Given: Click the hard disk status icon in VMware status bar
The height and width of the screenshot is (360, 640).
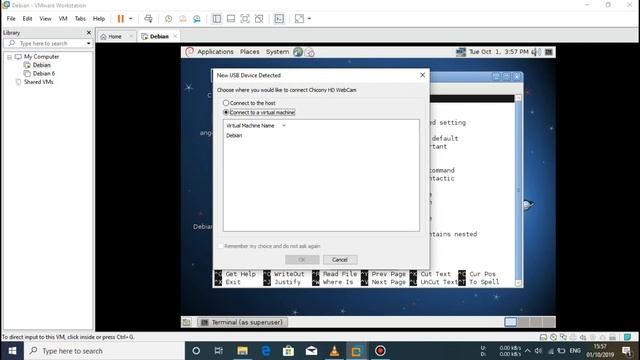Looking at the screenshot, I should (543, 337).
